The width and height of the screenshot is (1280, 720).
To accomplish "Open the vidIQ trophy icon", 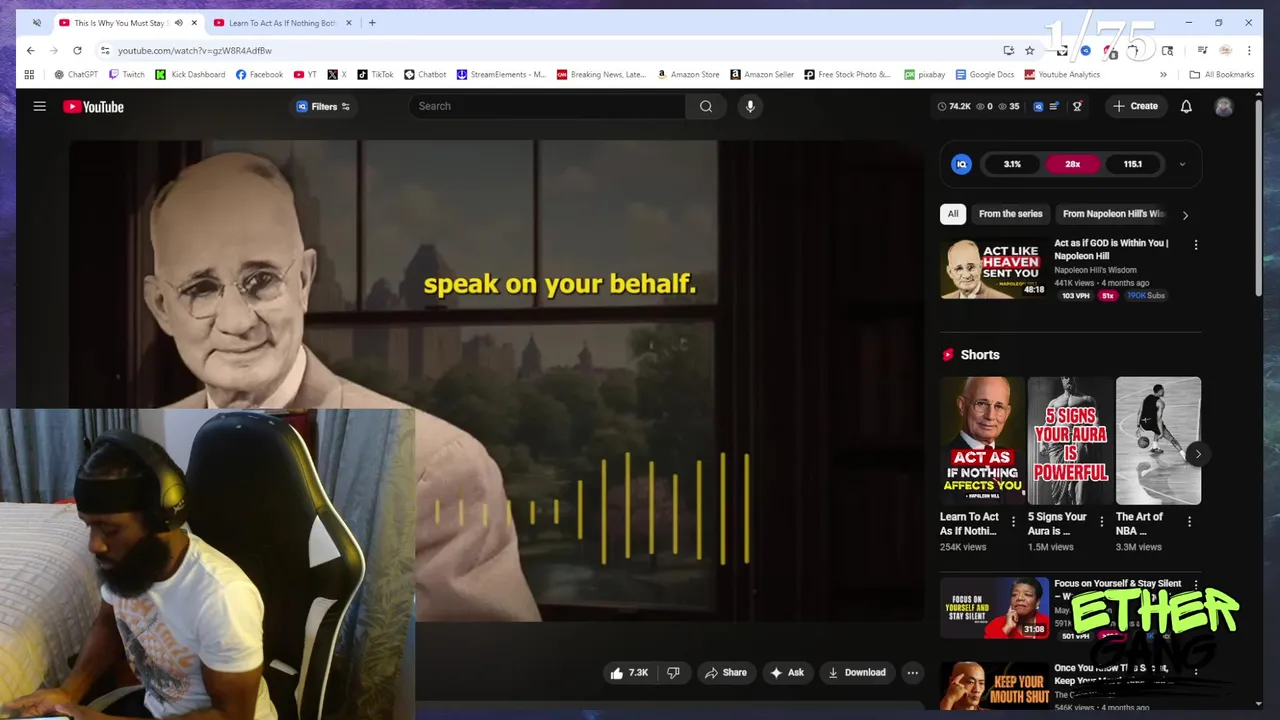I will (x=1077, y=106).
